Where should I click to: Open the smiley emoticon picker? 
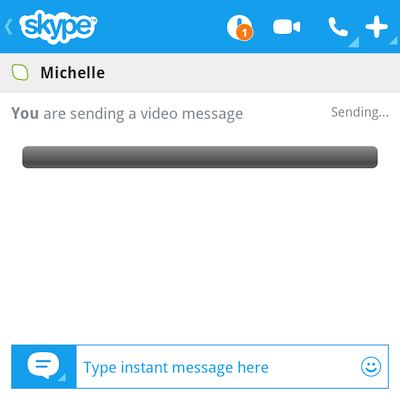point(371,367)
